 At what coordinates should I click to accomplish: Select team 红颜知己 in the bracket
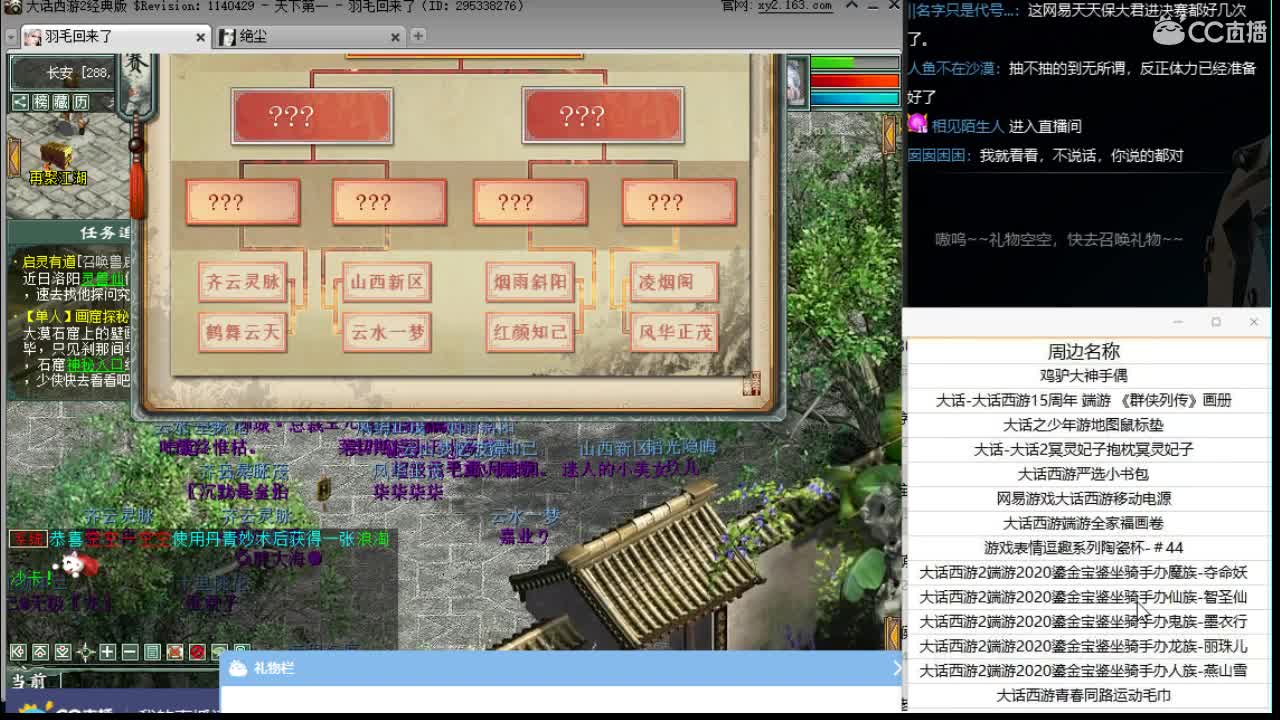[x=530, y=332]
